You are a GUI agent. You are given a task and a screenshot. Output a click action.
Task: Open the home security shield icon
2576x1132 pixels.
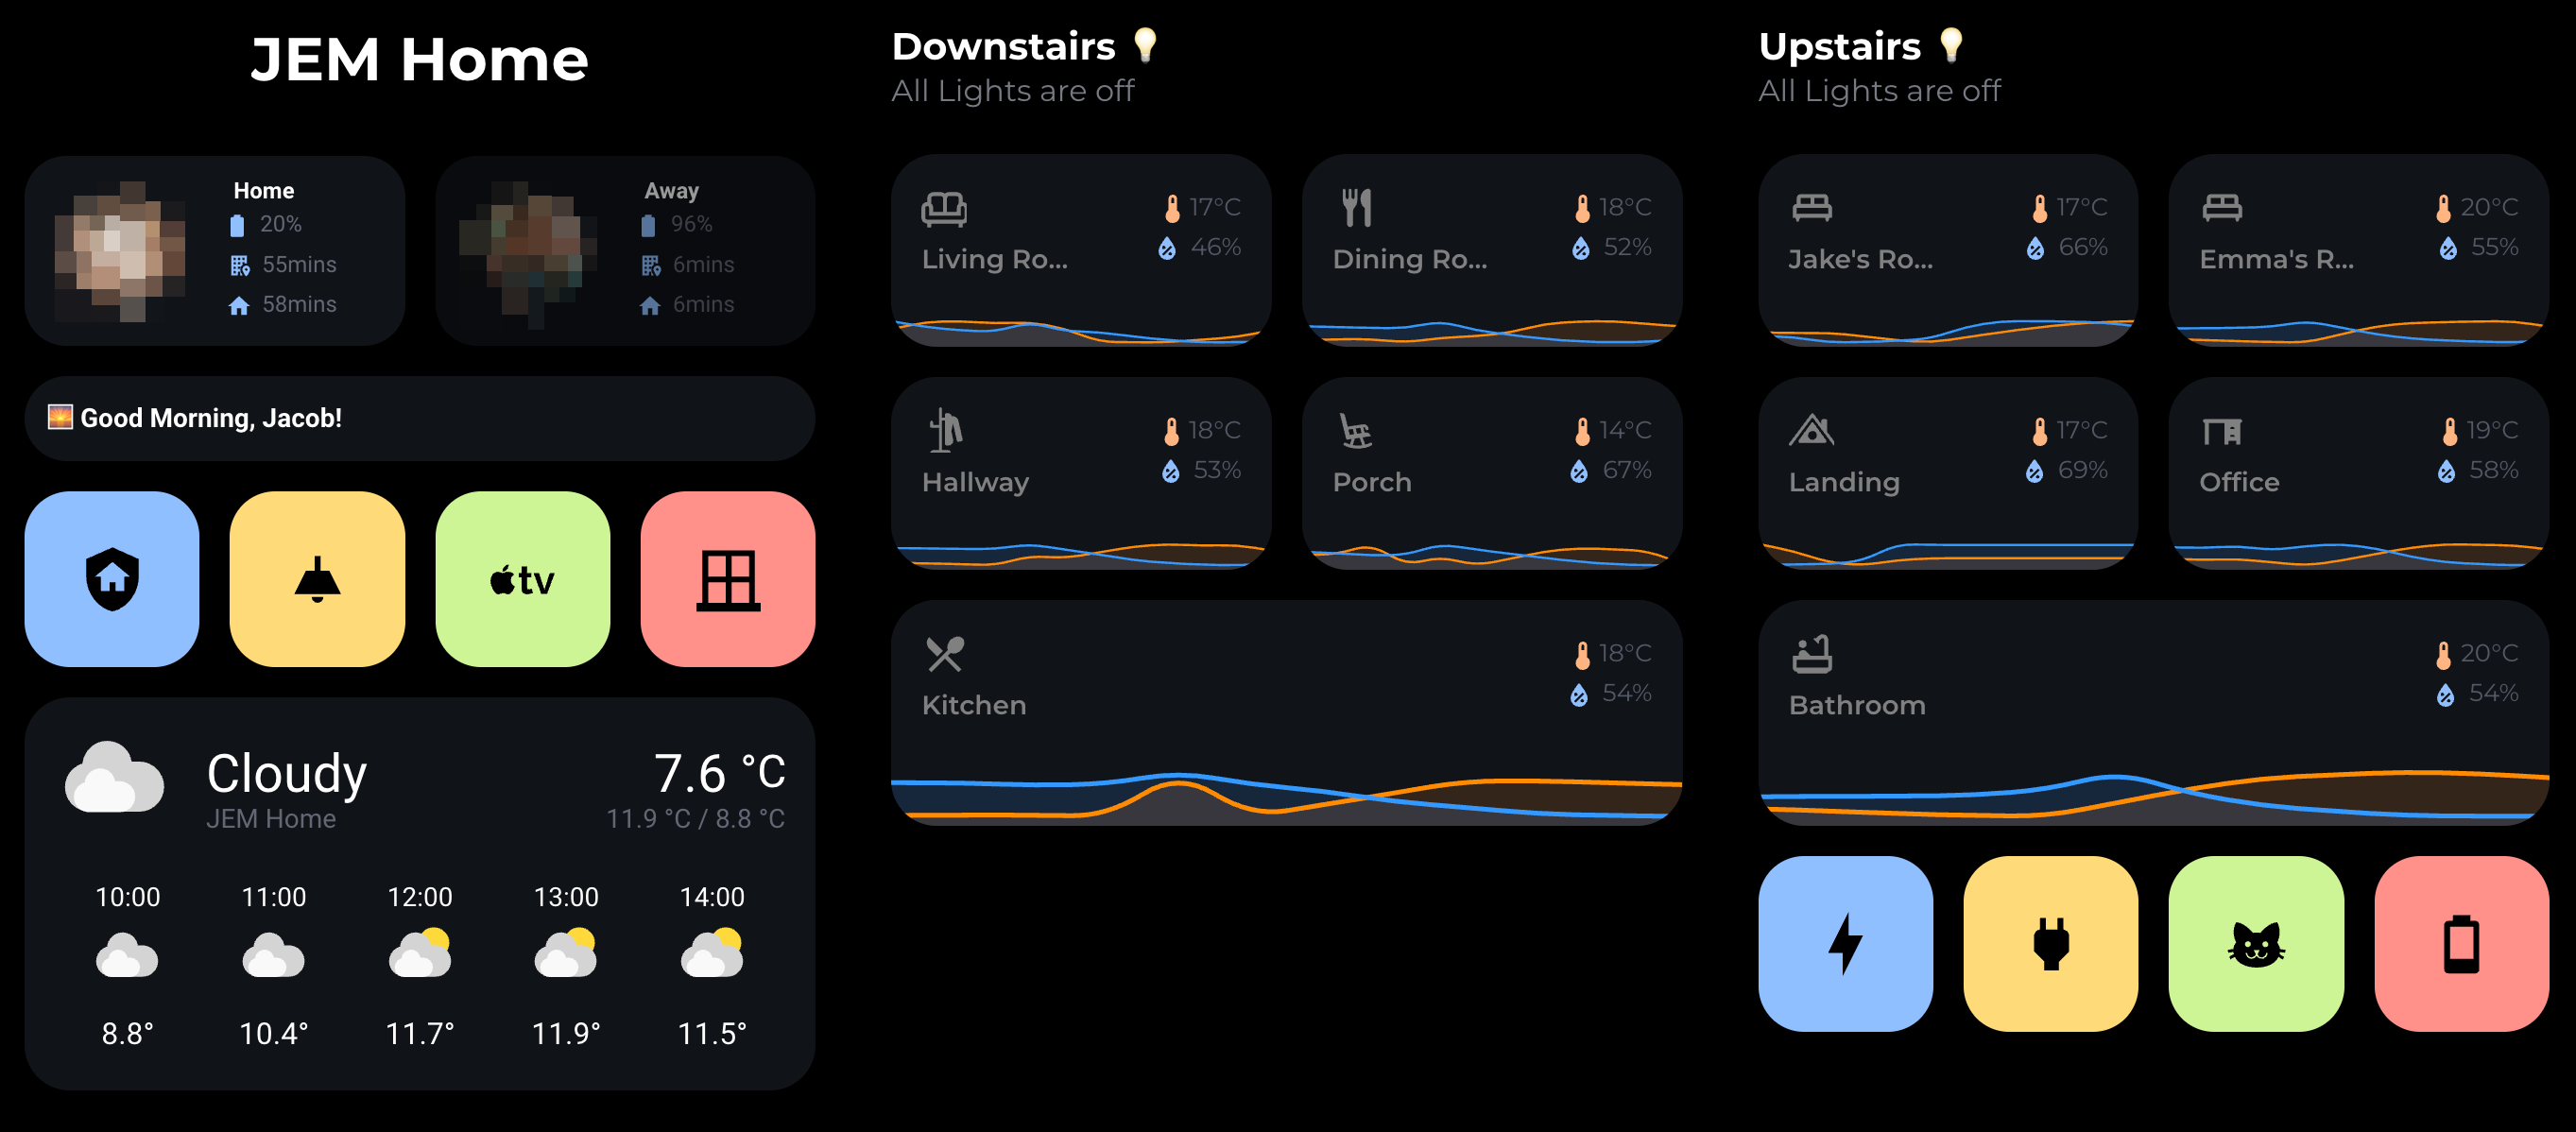111,578
